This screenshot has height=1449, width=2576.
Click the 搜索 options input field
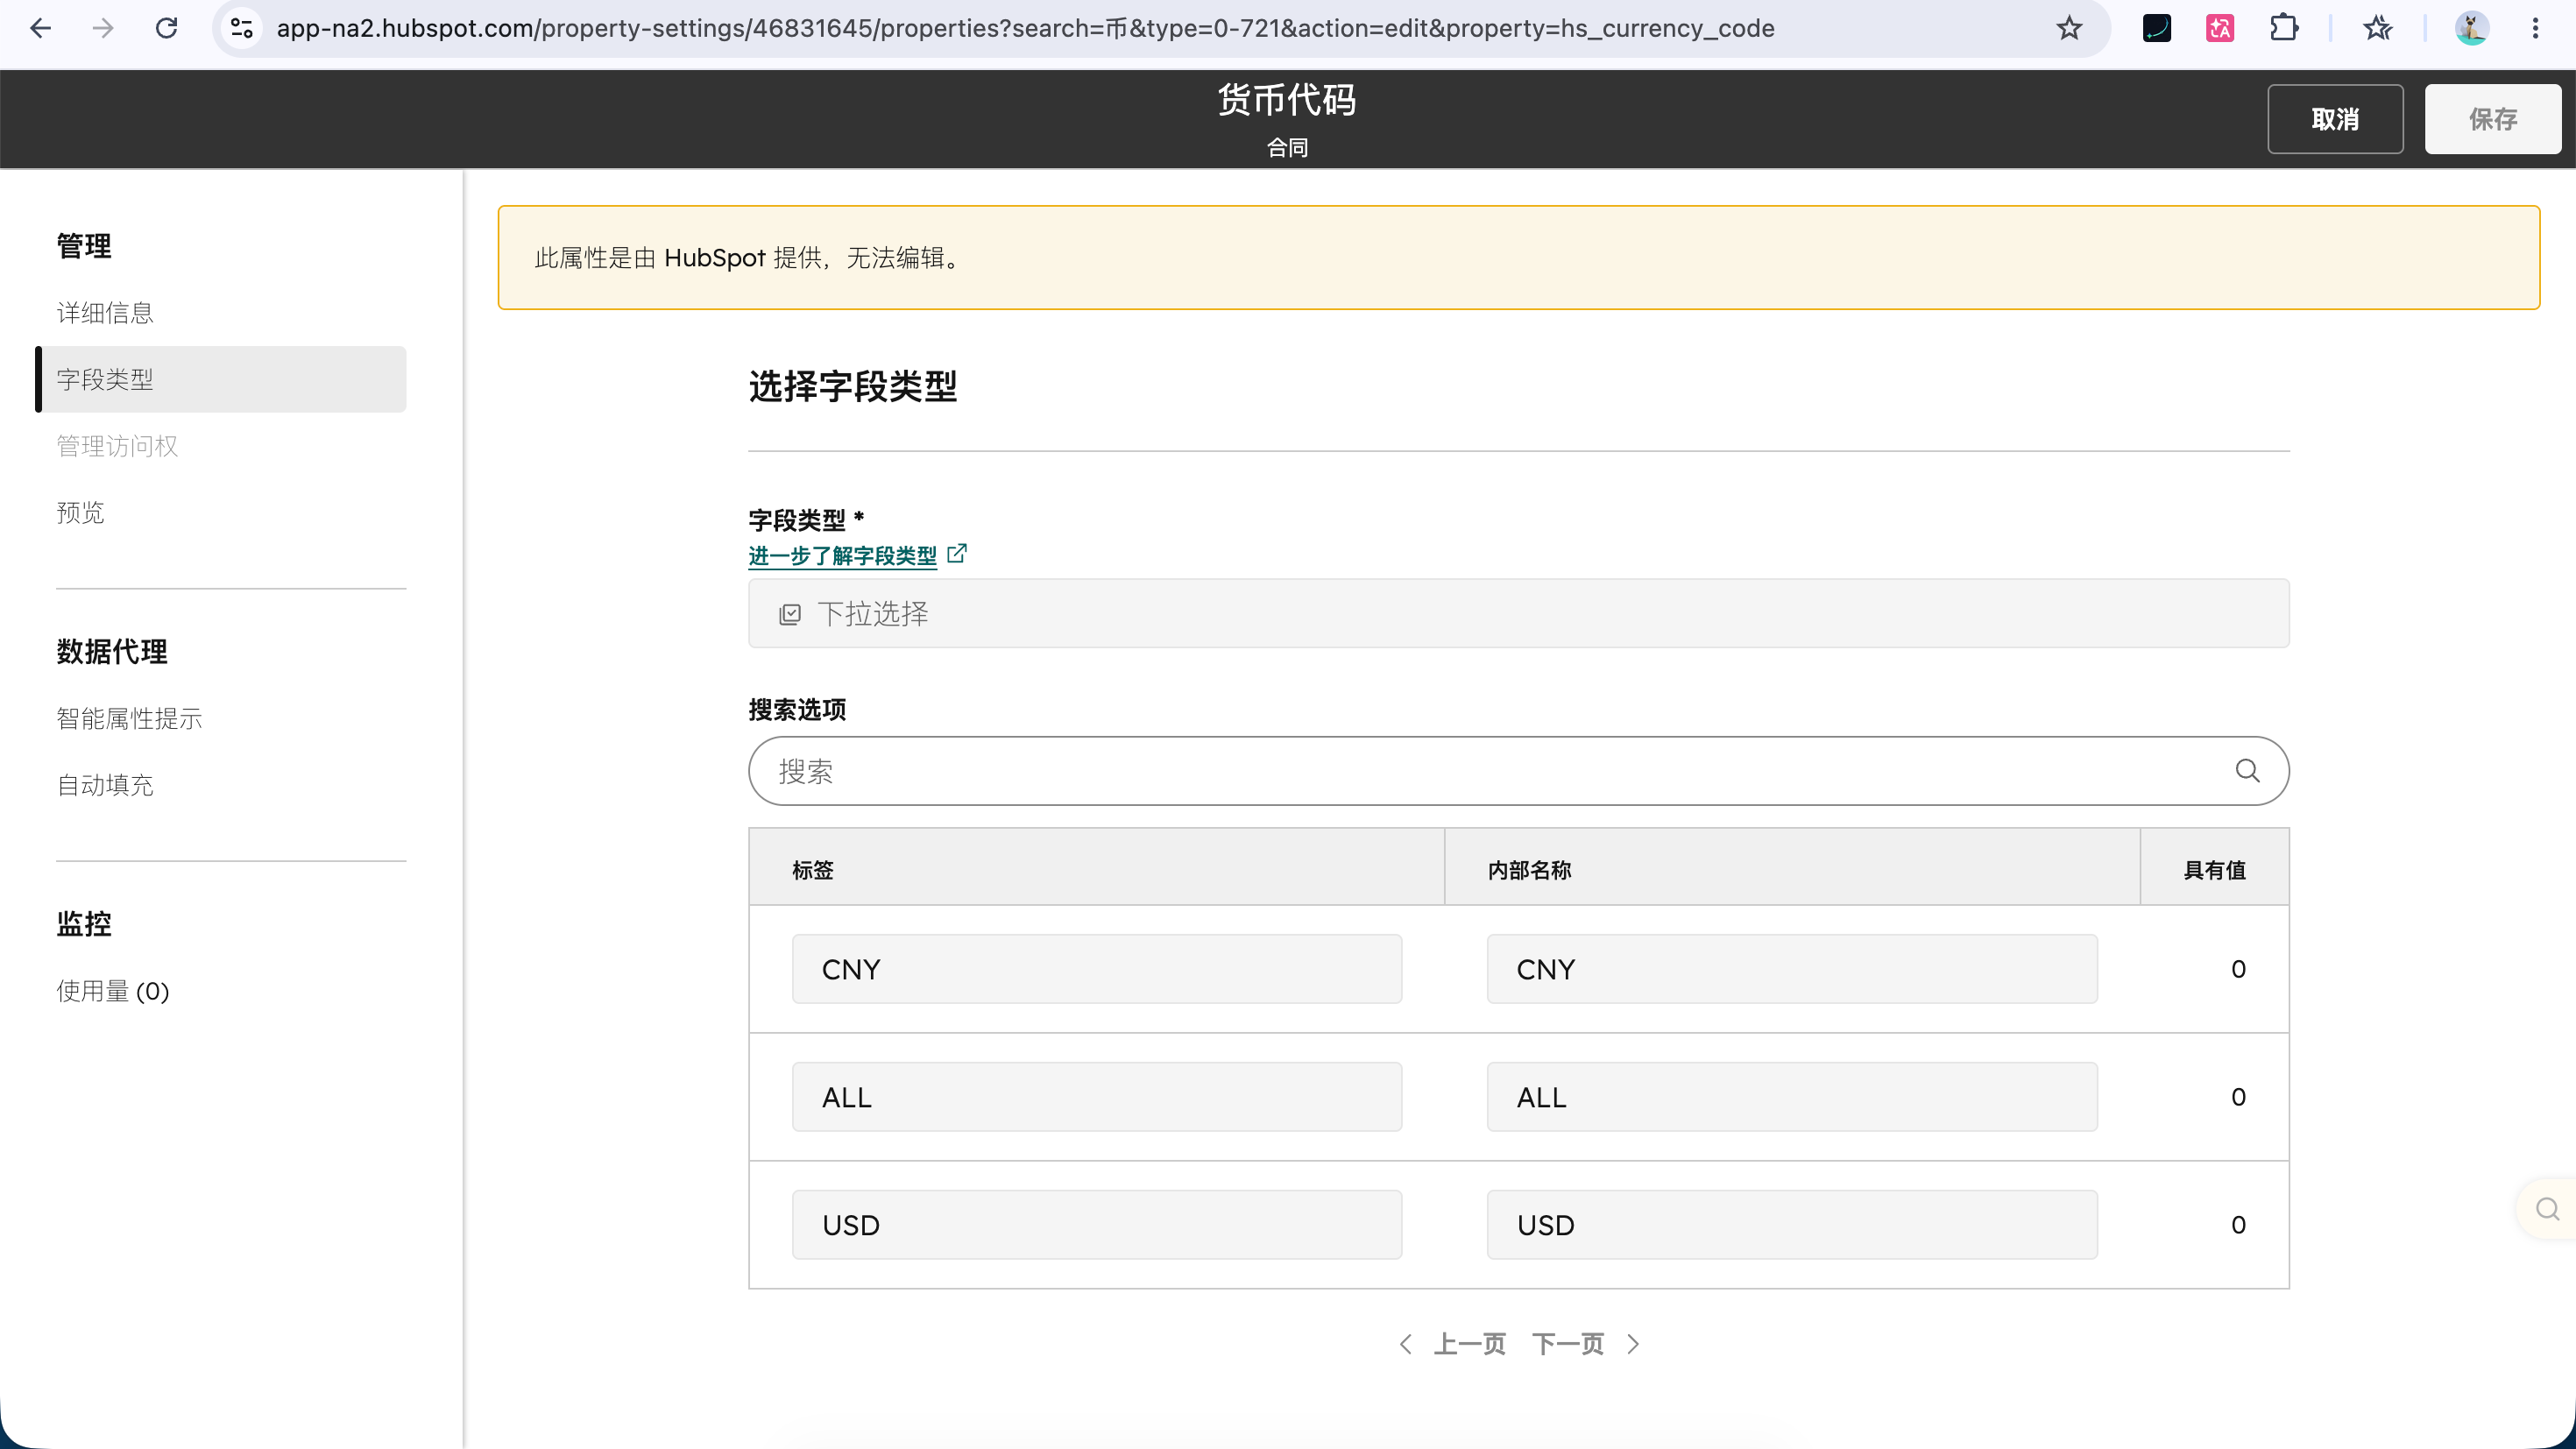tap(1518, 771)
